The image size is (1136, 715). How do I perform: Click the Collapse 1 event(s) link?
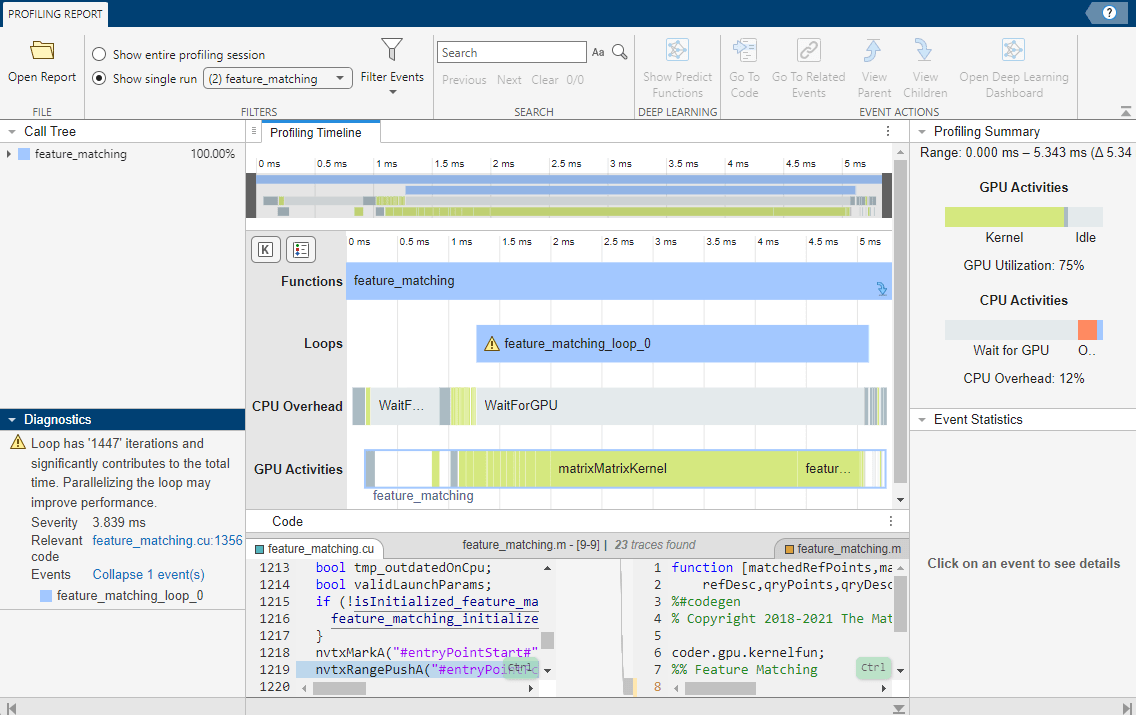pyautogui.click(x=148, y=575)
